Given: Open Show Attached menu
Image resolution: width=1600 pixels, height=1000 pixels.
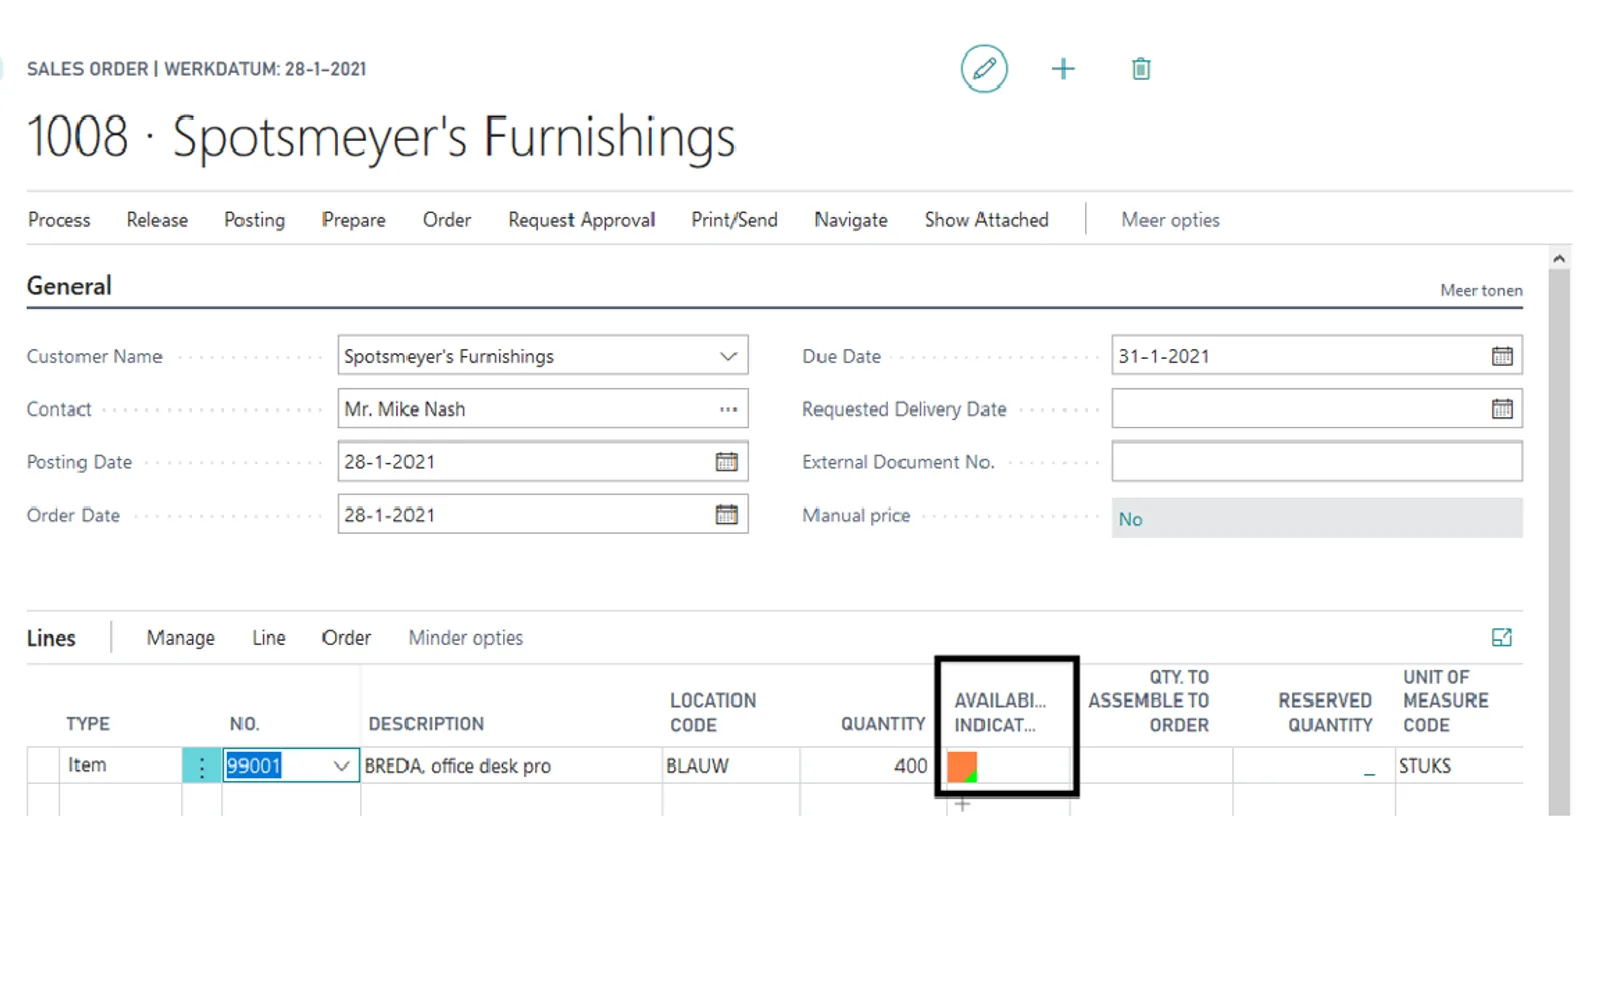Looking at the screenshot, I should click(x=986, y=220).
